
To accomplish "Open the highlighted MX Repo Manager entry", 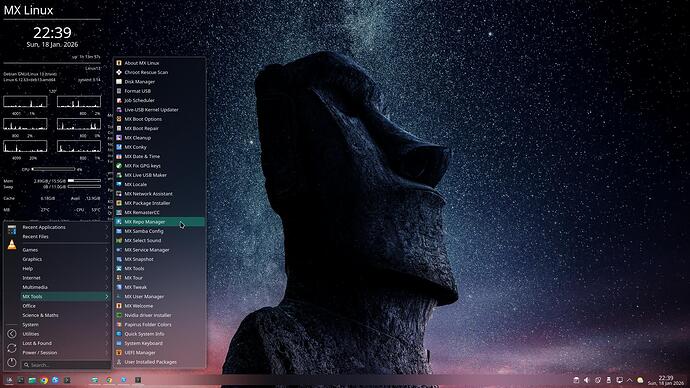I will pyautogui.click(x=159, y=222).
